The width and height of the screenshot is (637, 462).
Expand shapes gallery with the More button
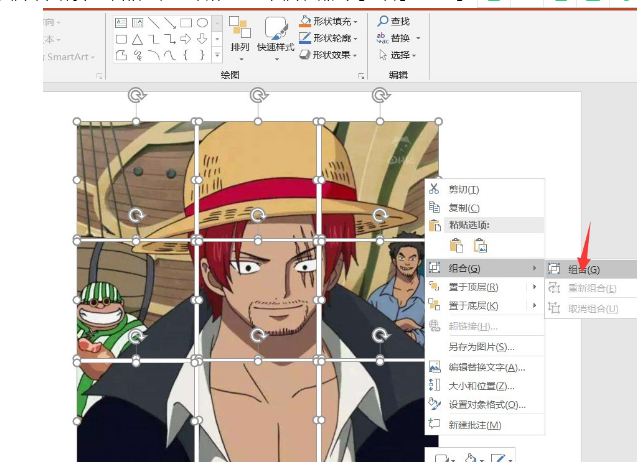(x=217, y=55)
